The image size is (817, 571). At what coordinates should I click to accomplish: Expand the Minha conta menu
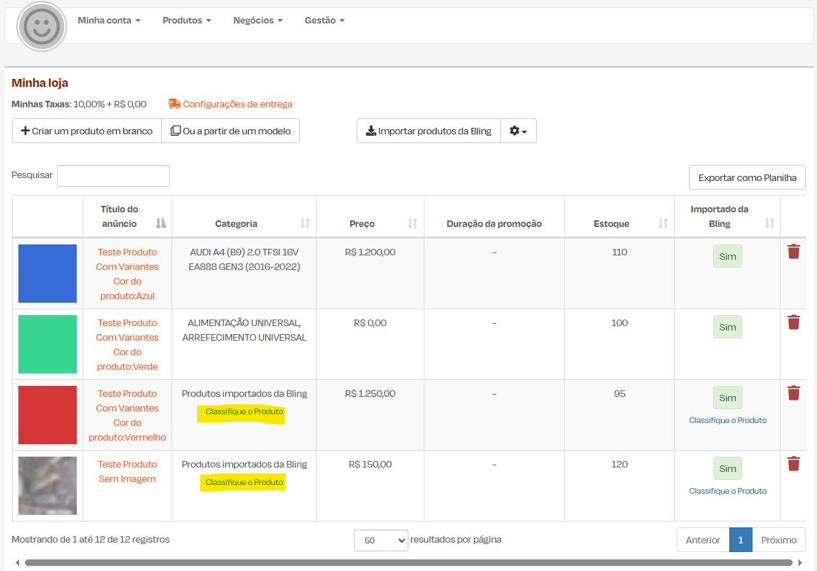[x=108, y=20]
